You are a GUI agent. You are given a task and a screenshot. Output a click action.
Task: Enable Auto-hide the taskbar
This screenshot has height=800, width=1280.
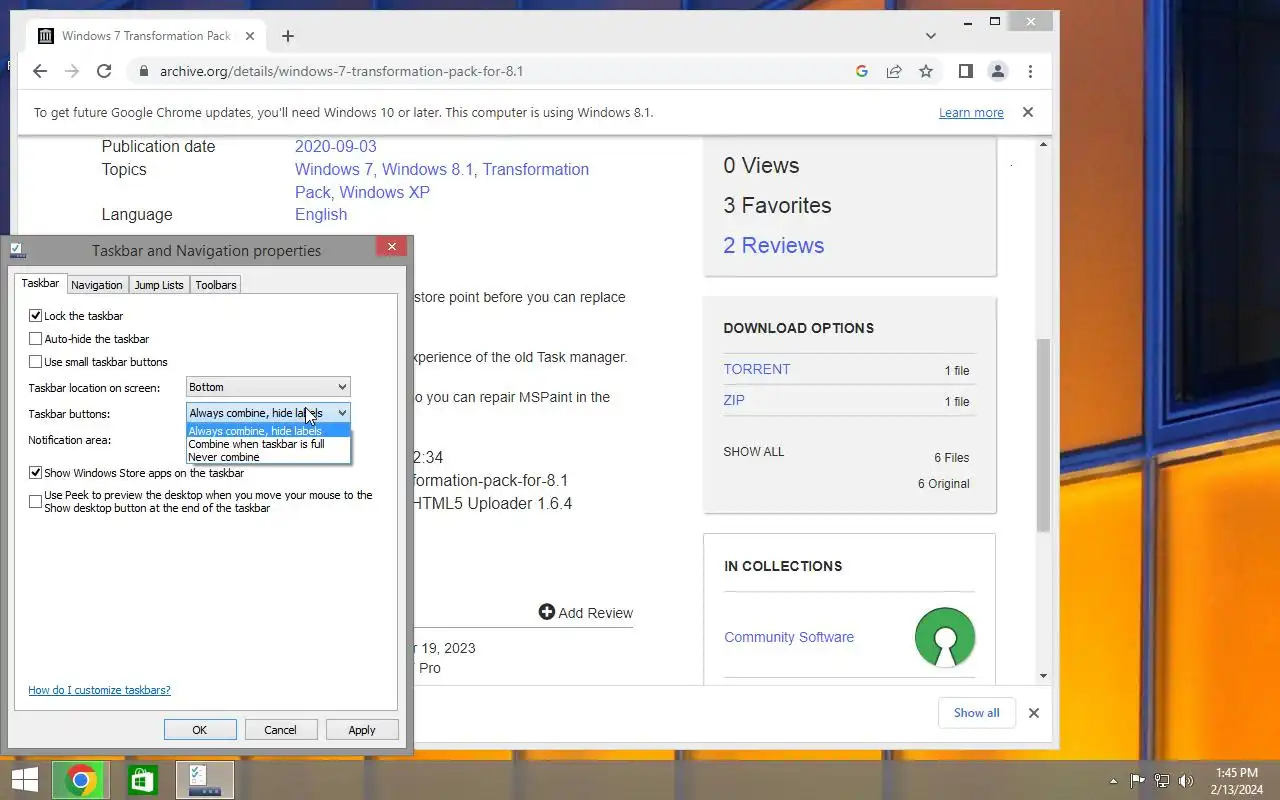pos(36,338)
